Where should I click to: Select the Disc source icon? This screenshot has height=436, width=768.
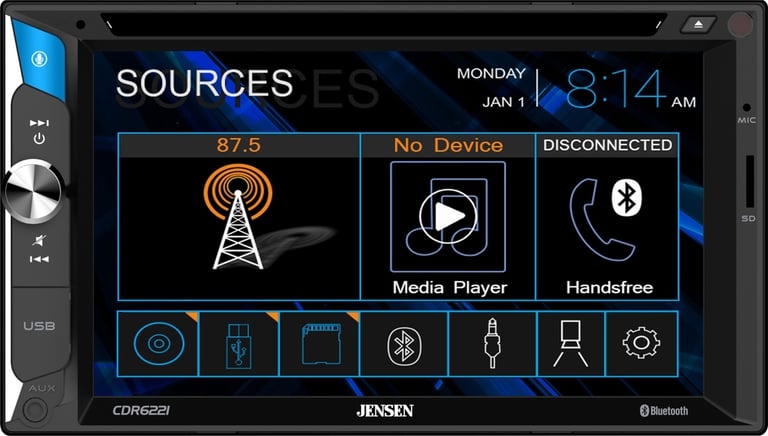(x=158, y=343)
